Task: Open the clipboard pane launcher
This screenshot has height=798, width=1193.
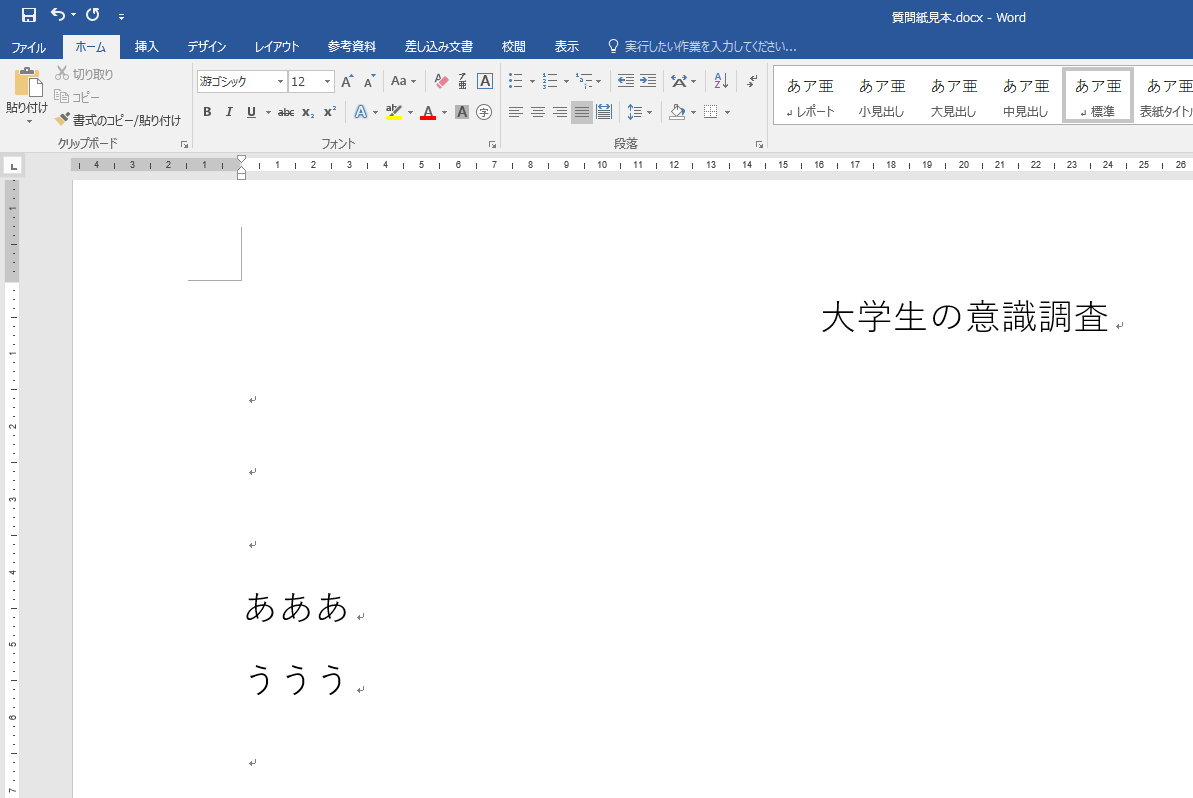Action: click(x=184, y=144)
